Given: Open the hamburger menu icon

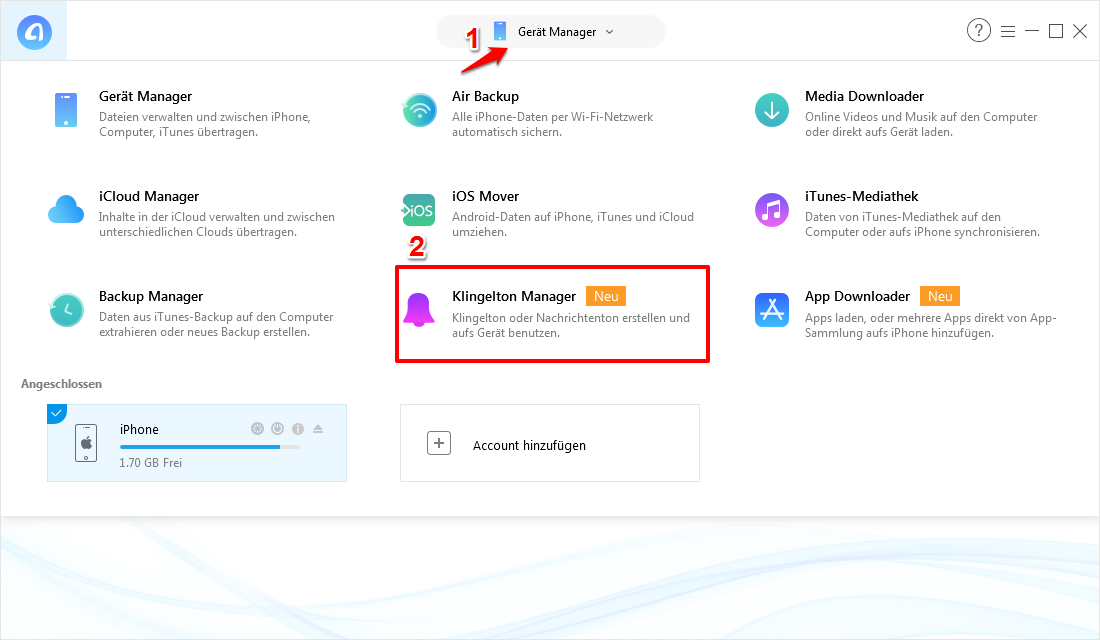Looking at the screenshot, I should pyautogui.click(x=1008, y=32).
